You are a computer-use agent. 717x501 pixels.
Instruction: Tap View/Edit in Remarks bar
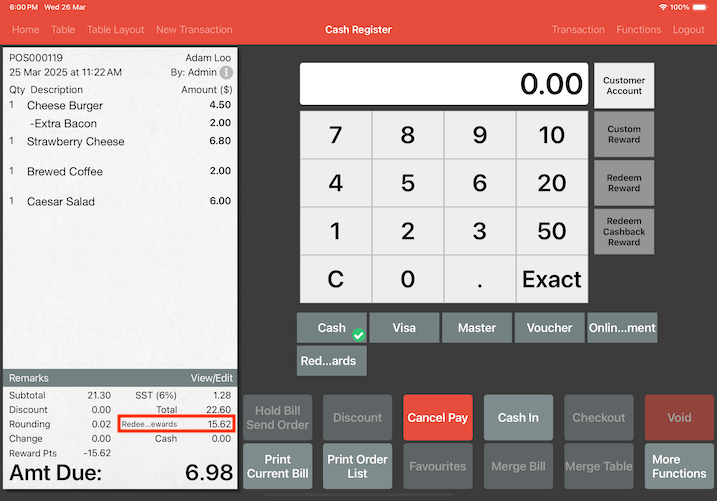coord(211,378)
